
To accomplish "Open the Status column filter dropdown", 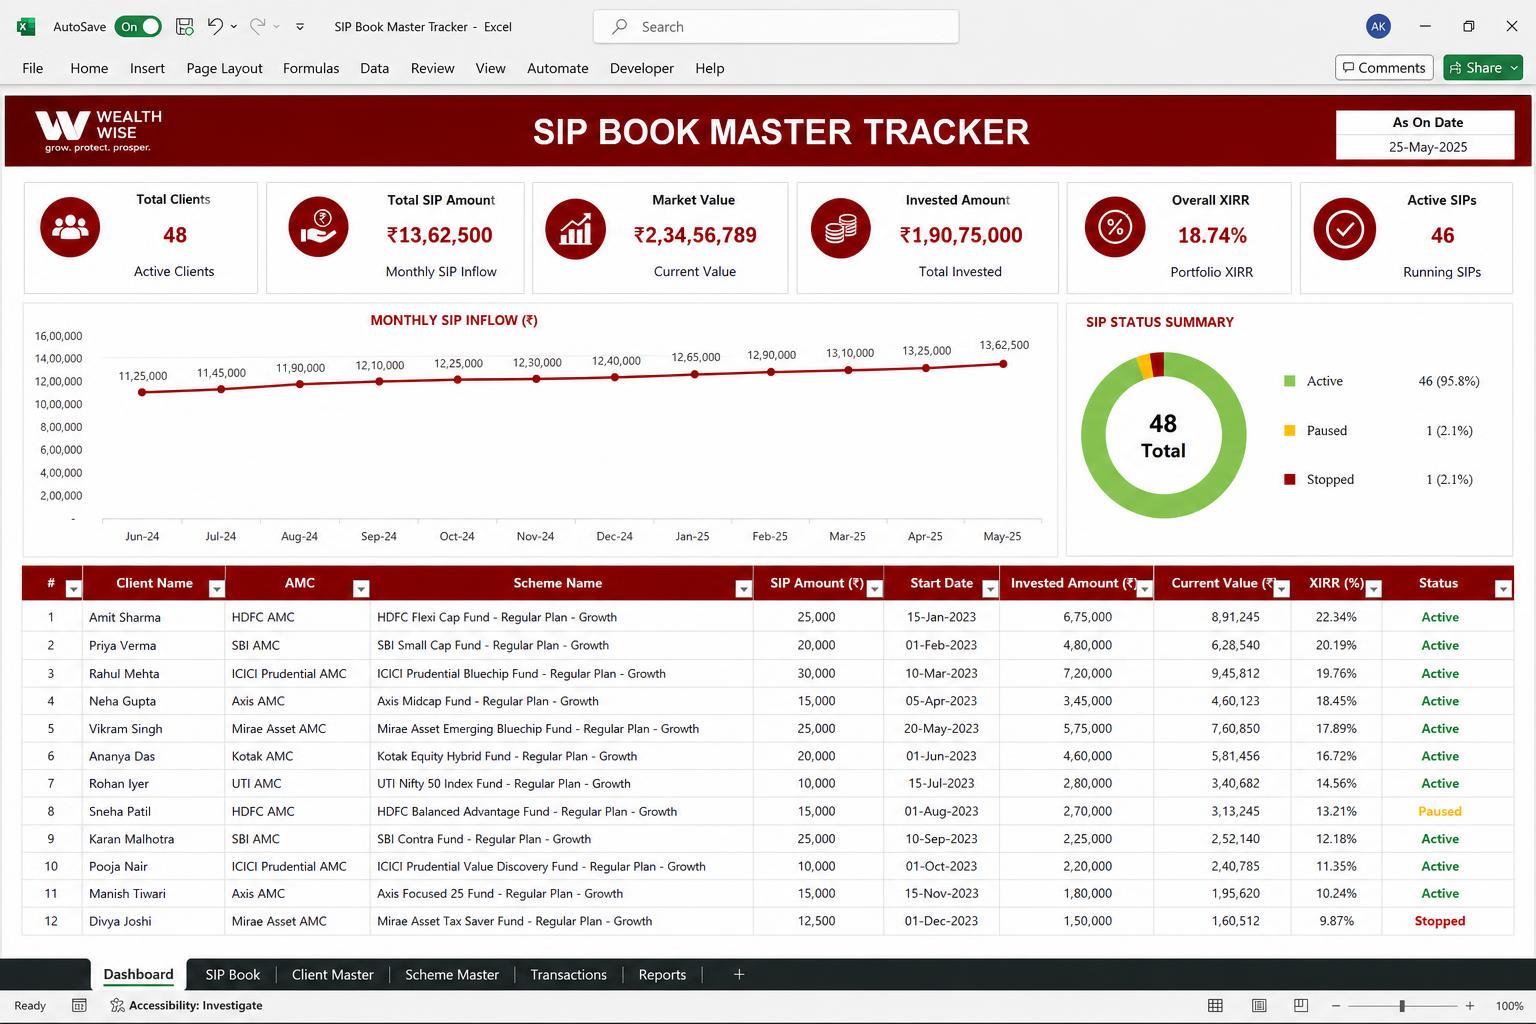I will click(1503, 589).
